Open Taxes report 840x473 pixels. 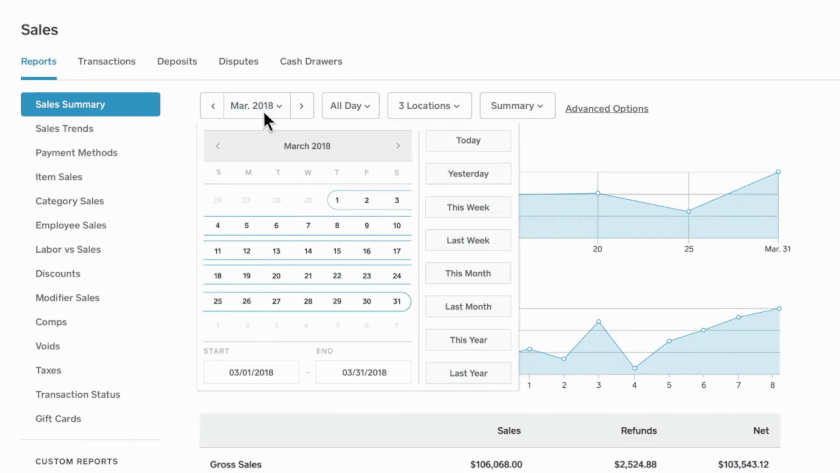(x=48, y=370)
